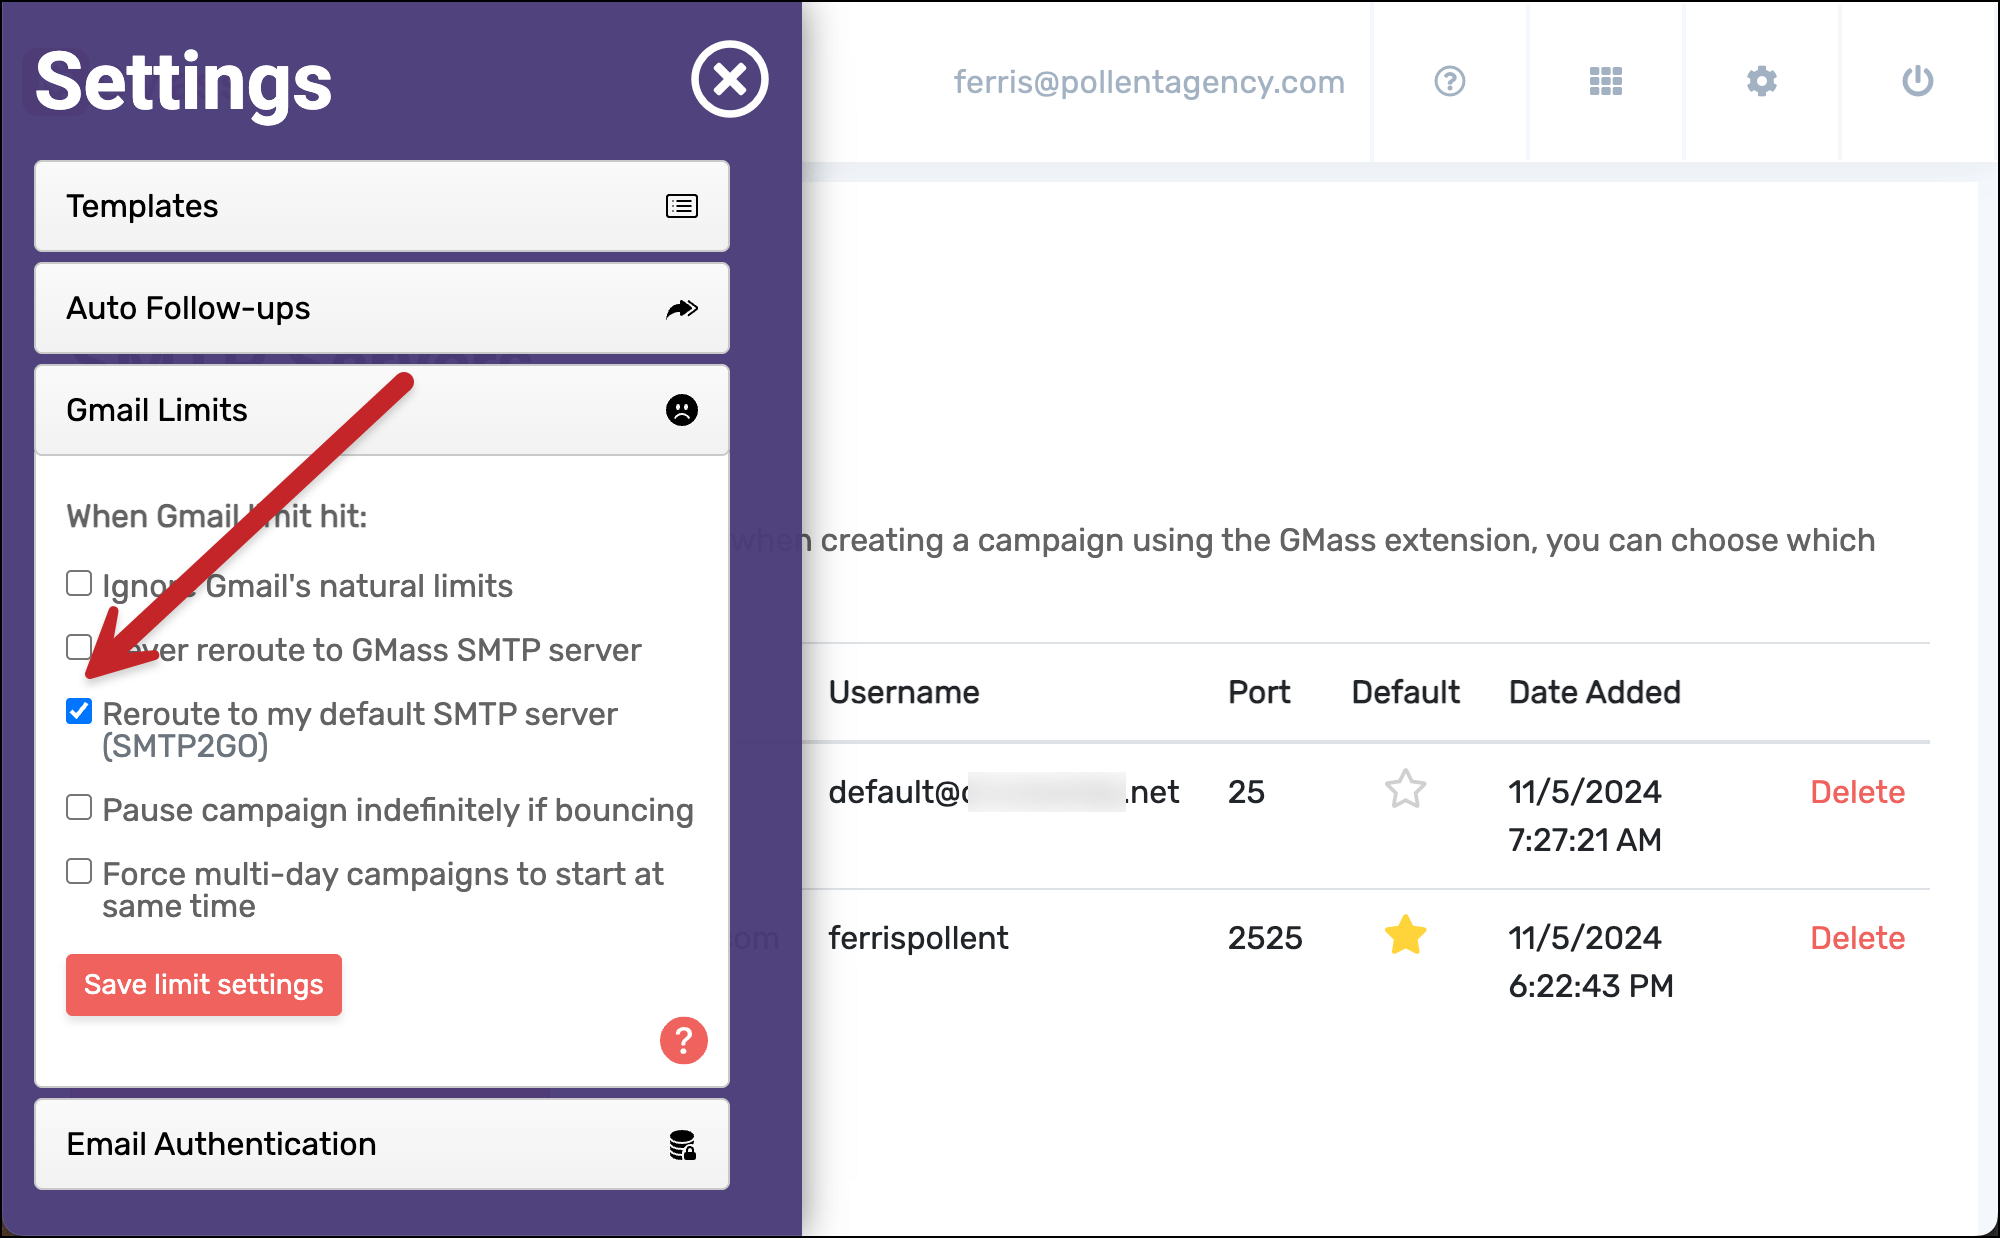Click the red help question mark icon
This screenshot has height=1238, width=2000.
point(683,1041)
